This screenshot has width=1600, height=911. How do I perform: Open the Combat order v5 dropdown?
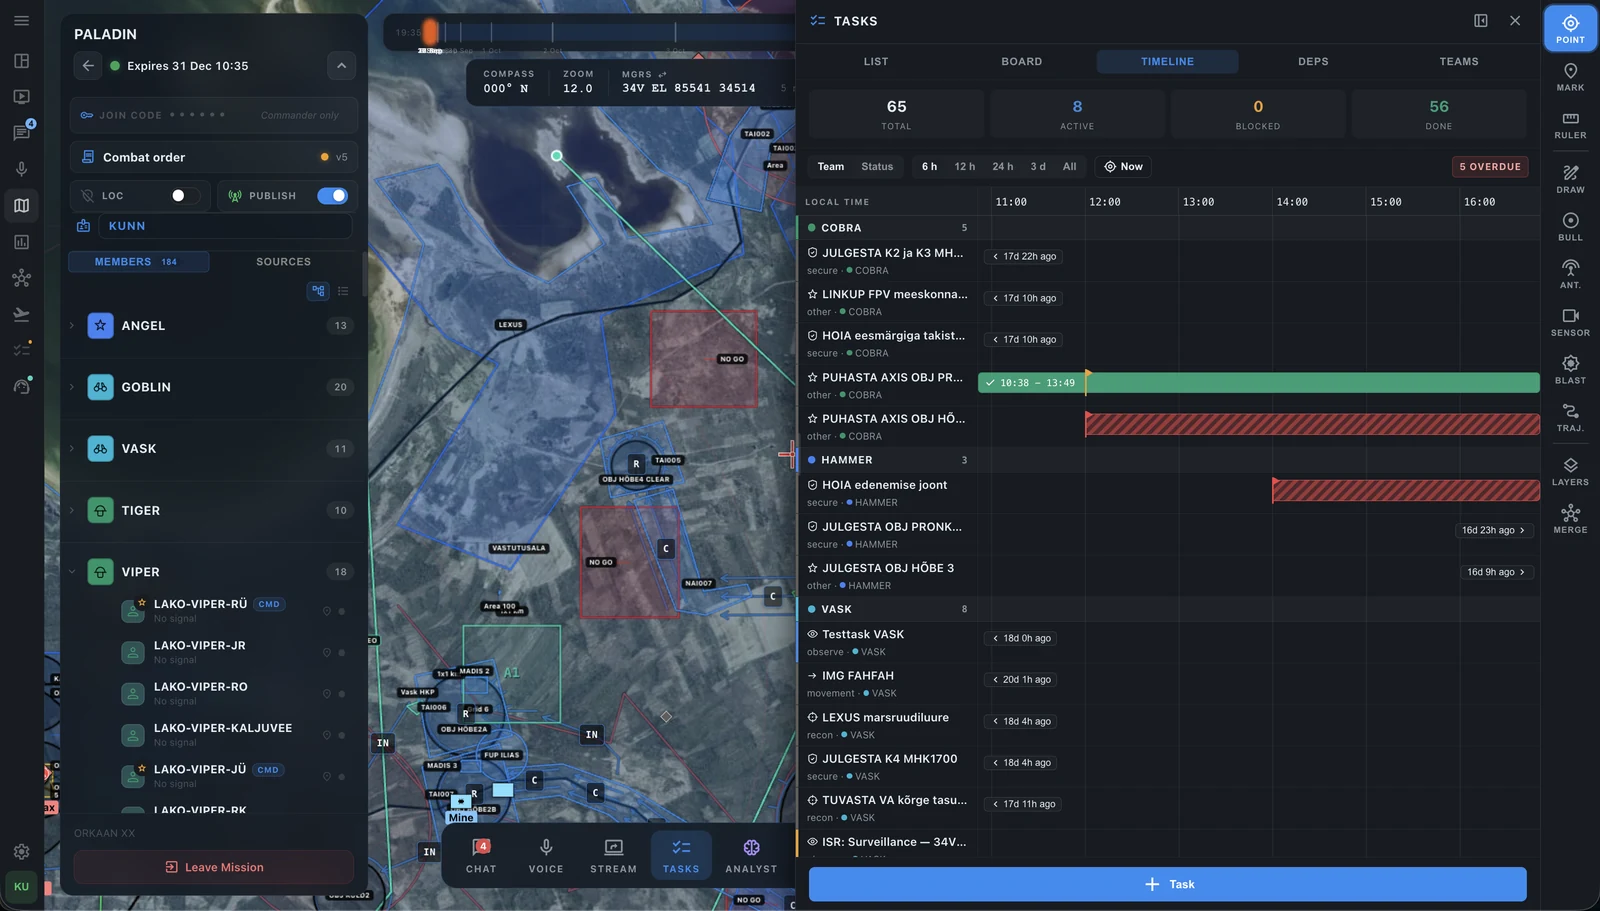click(x=214, y=157)
